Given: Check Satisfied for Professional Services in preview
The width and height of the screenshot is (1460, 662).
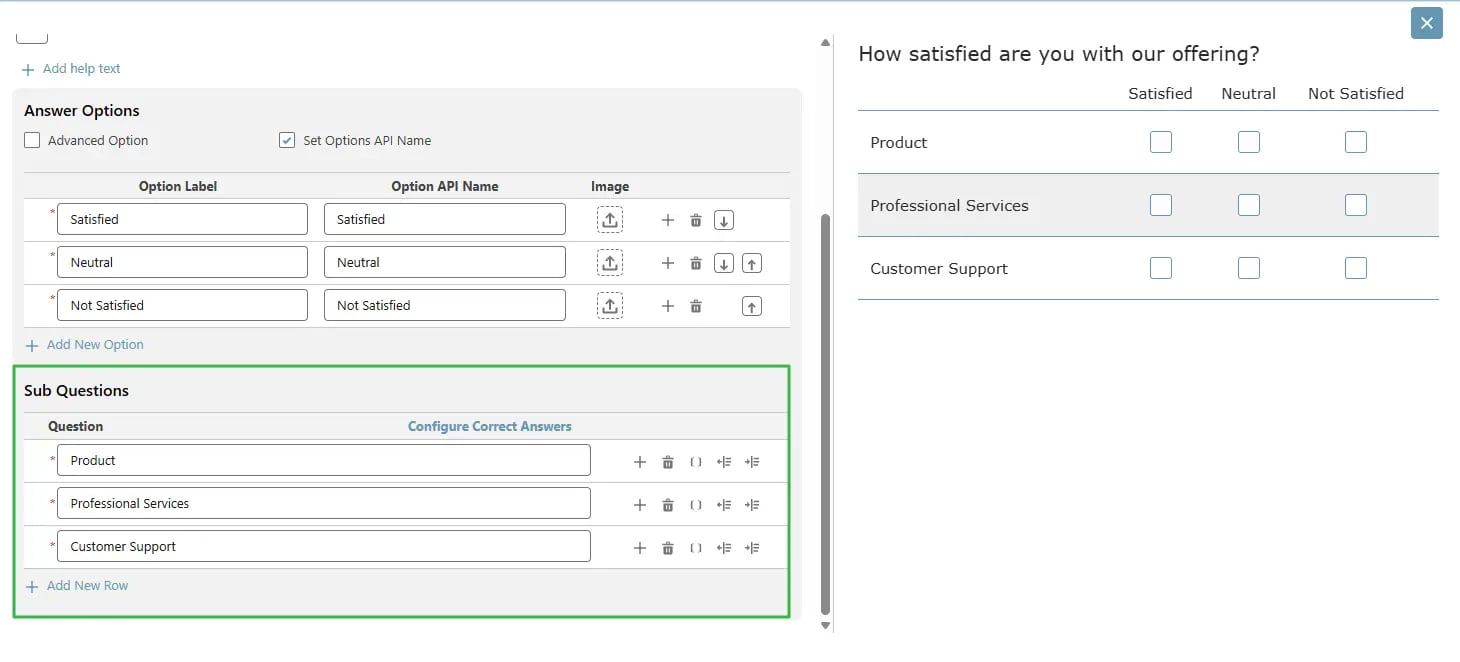Looking at the screenshot, I should [1161, 205].
